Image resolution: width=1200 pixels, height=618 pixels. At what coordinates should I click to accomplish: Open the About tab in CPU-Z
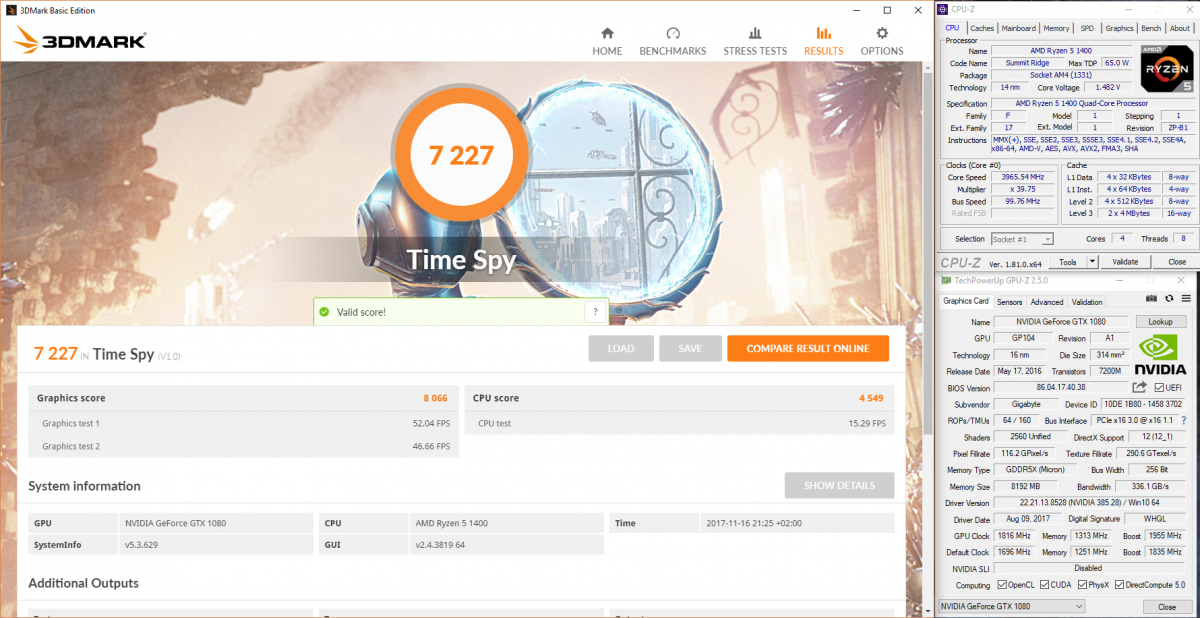(x=1180, y=28)
